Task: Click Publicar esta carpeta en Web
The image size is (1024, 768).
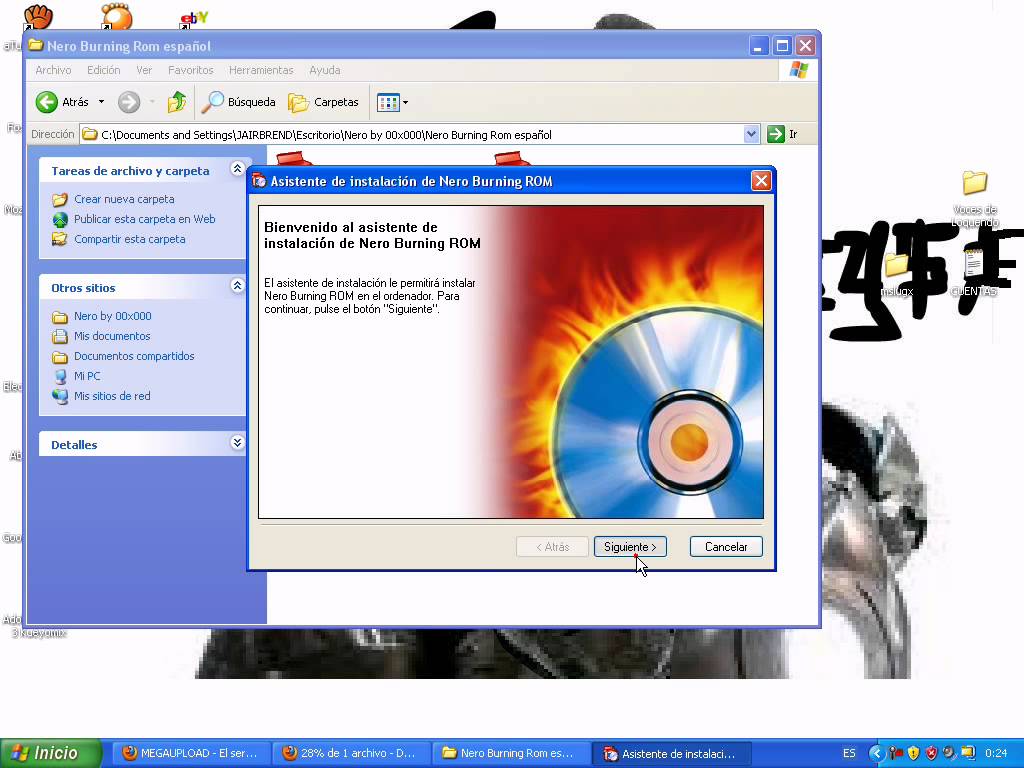Action: pos(144,219)
